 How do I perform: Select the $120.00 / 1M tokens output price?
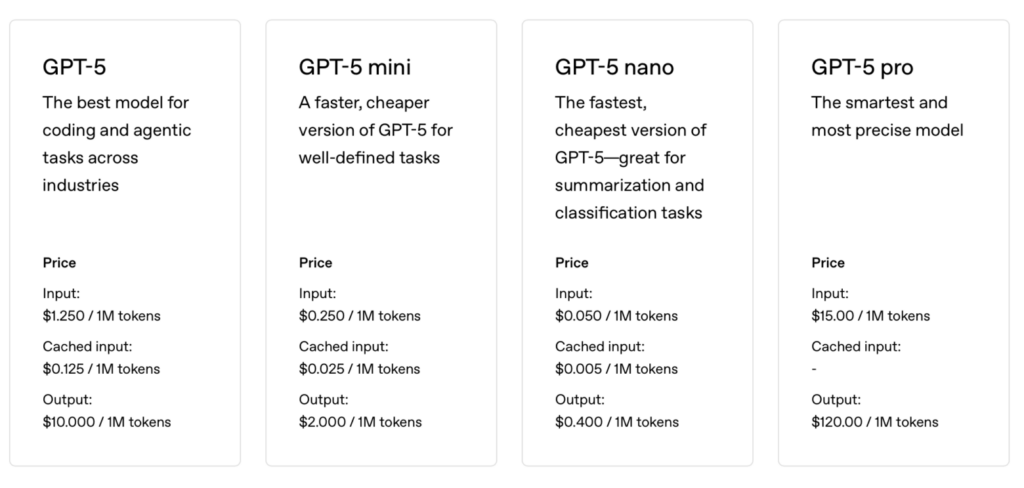[875, 422]
